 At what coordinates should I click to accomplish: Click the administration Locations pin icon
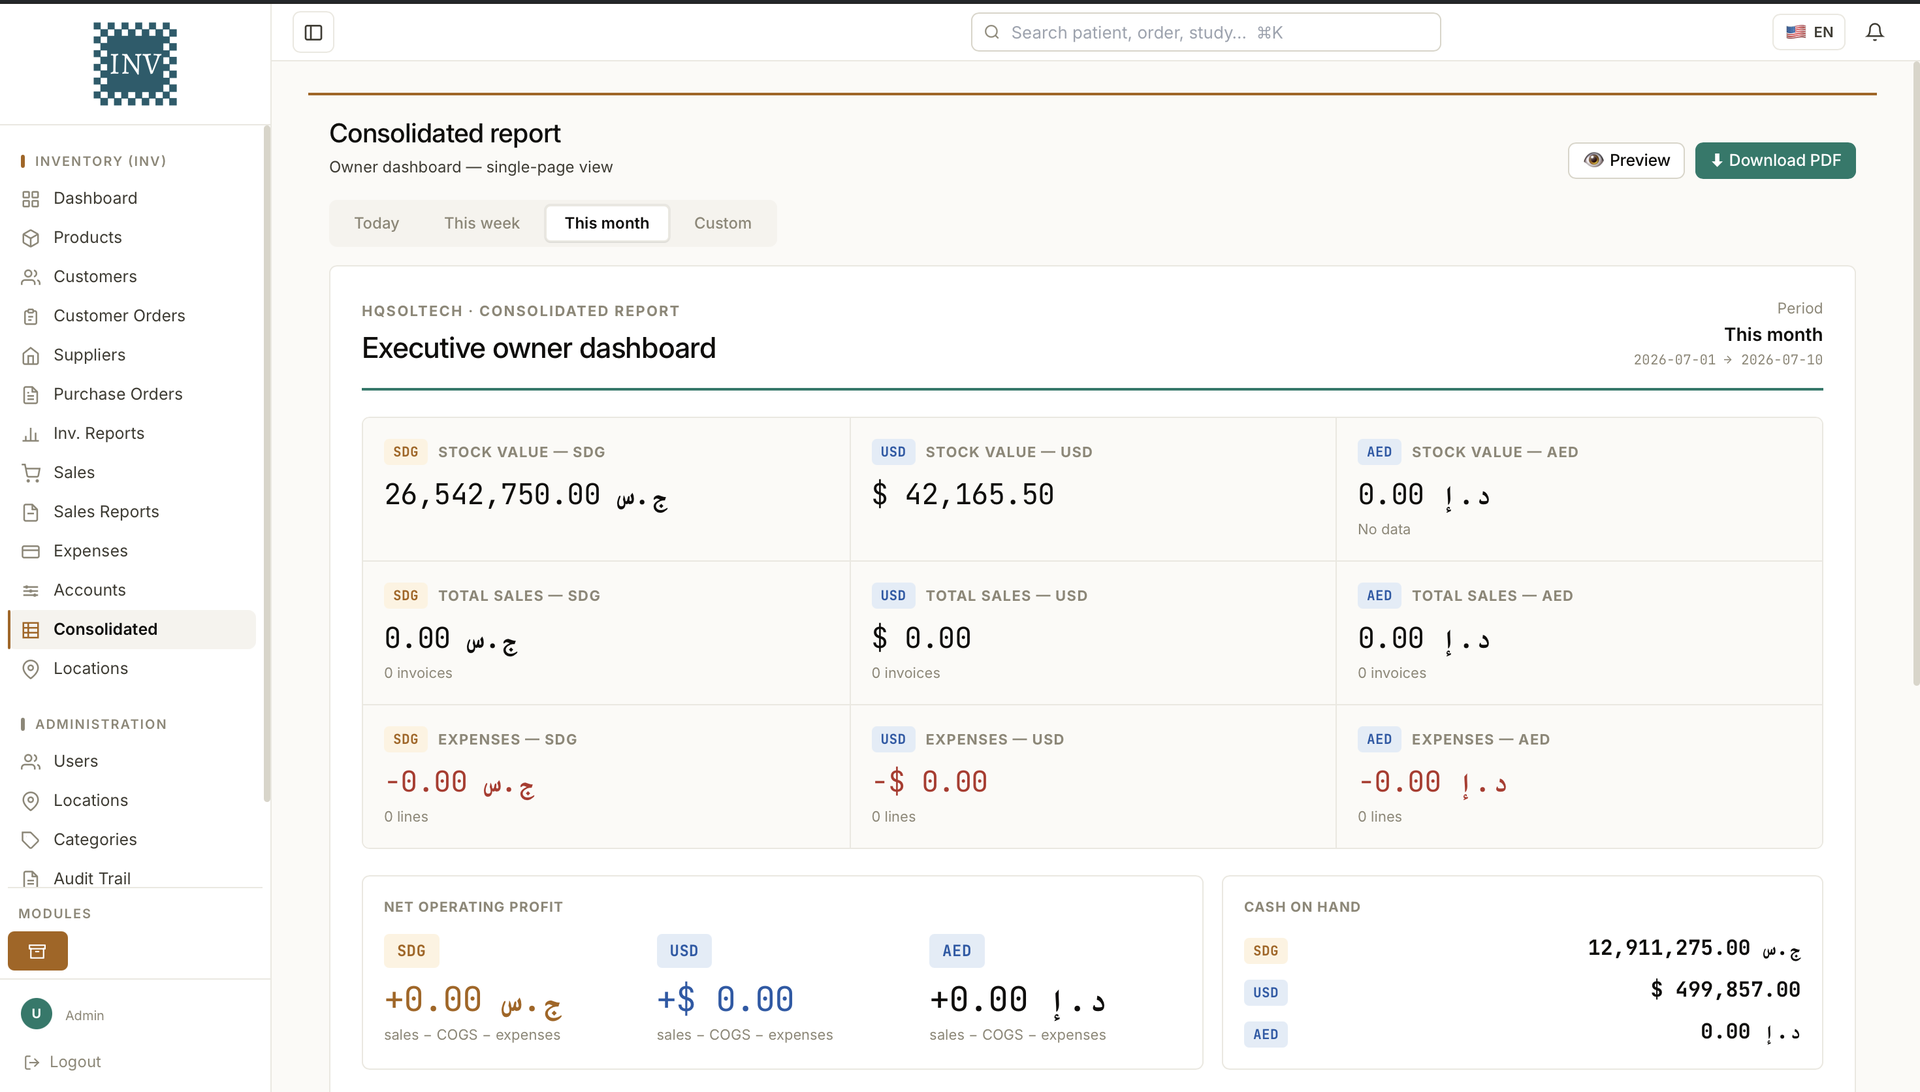[x=31, y=801]
